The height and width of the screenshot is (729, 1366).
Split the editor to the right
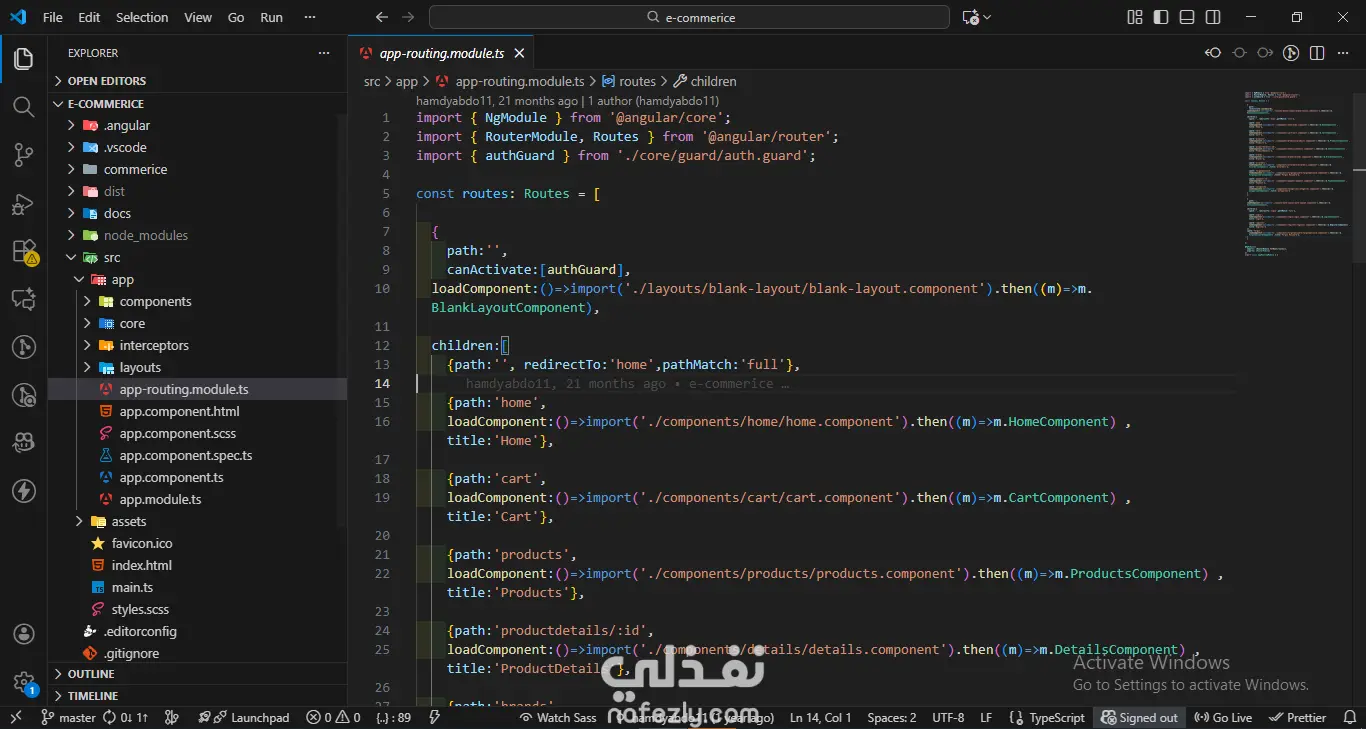[x=1317, y=53]
